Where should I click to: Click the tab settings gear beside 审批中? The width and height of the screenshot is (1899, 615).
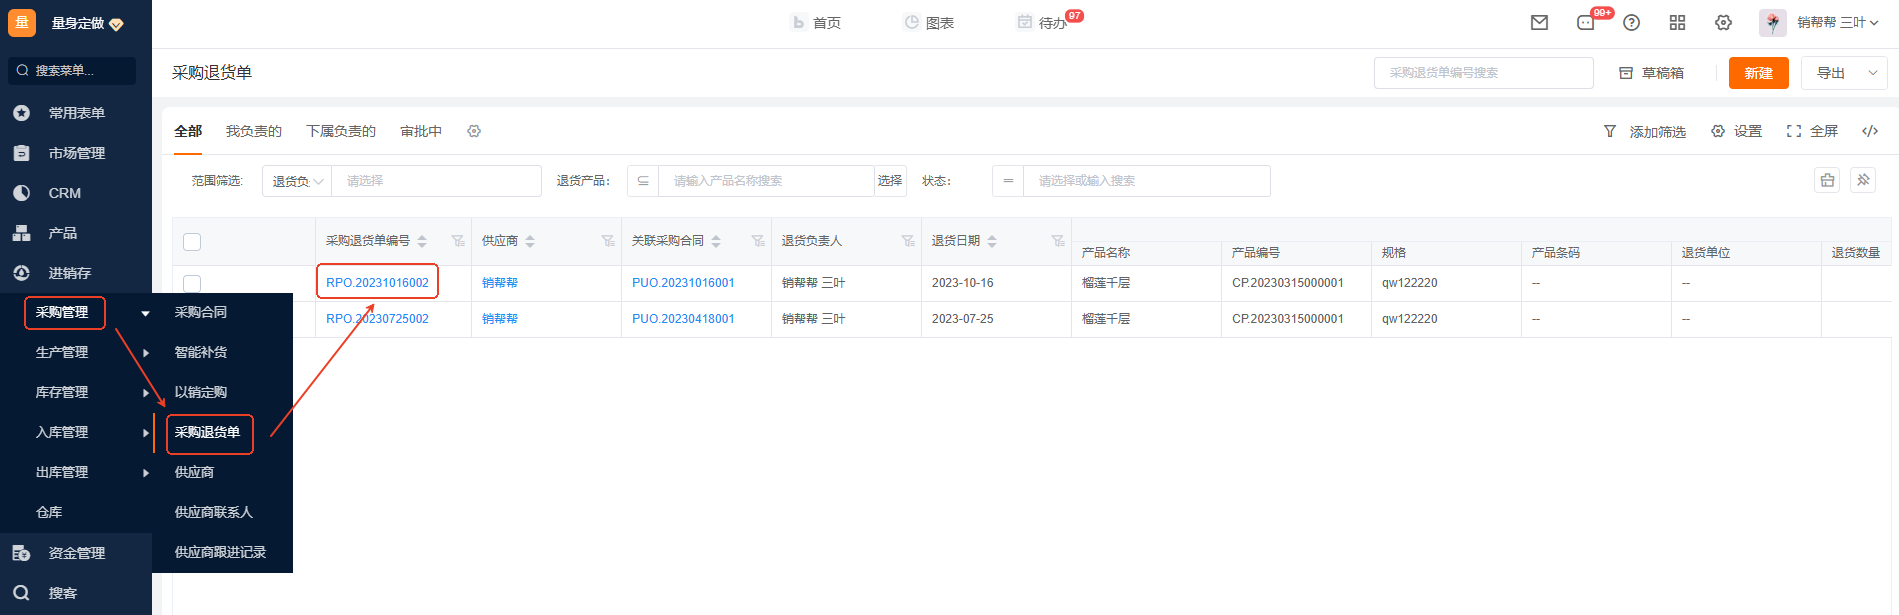(474, 131)
